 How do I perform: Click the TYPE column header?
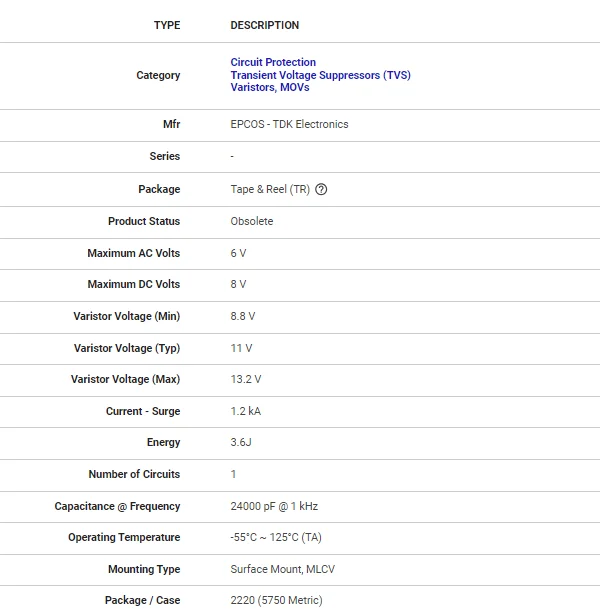point(167,25)
